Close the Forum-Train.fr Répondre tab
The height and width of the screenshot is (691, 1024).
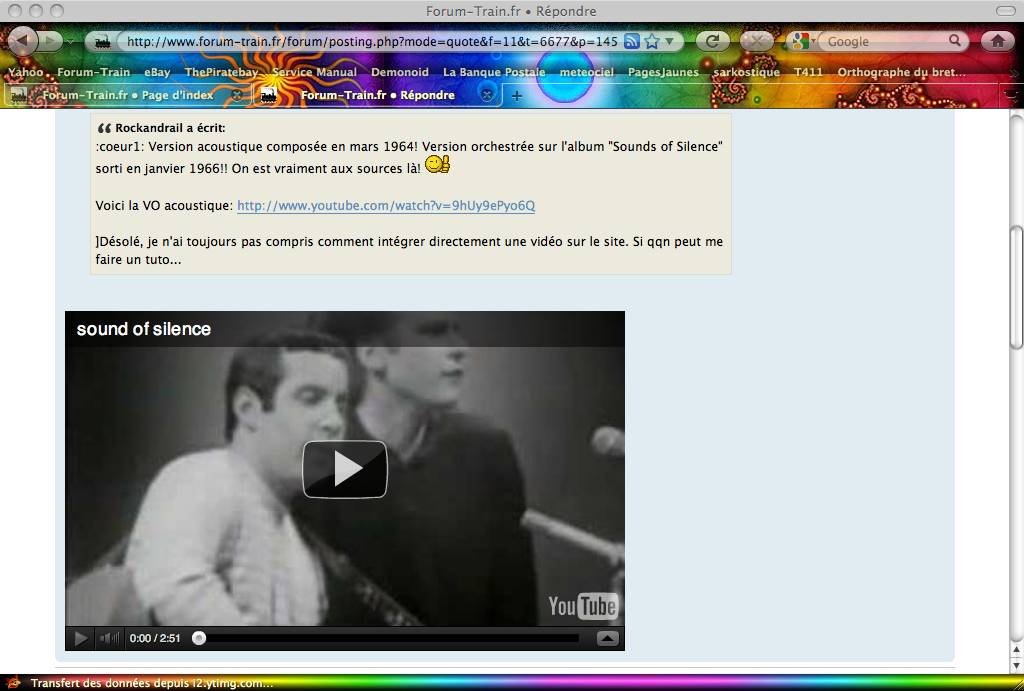coord(486,95)
